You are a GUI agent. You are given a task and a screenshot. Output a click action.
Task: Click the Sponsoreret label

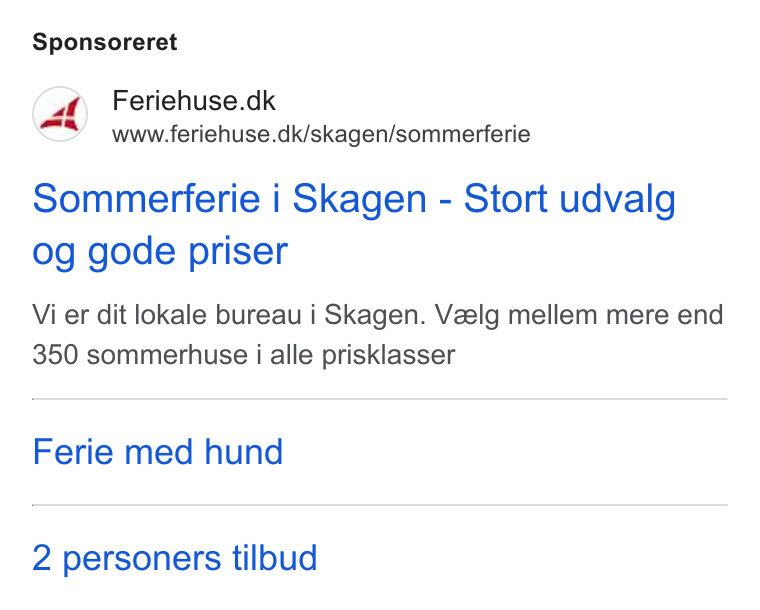pos(105,42)
